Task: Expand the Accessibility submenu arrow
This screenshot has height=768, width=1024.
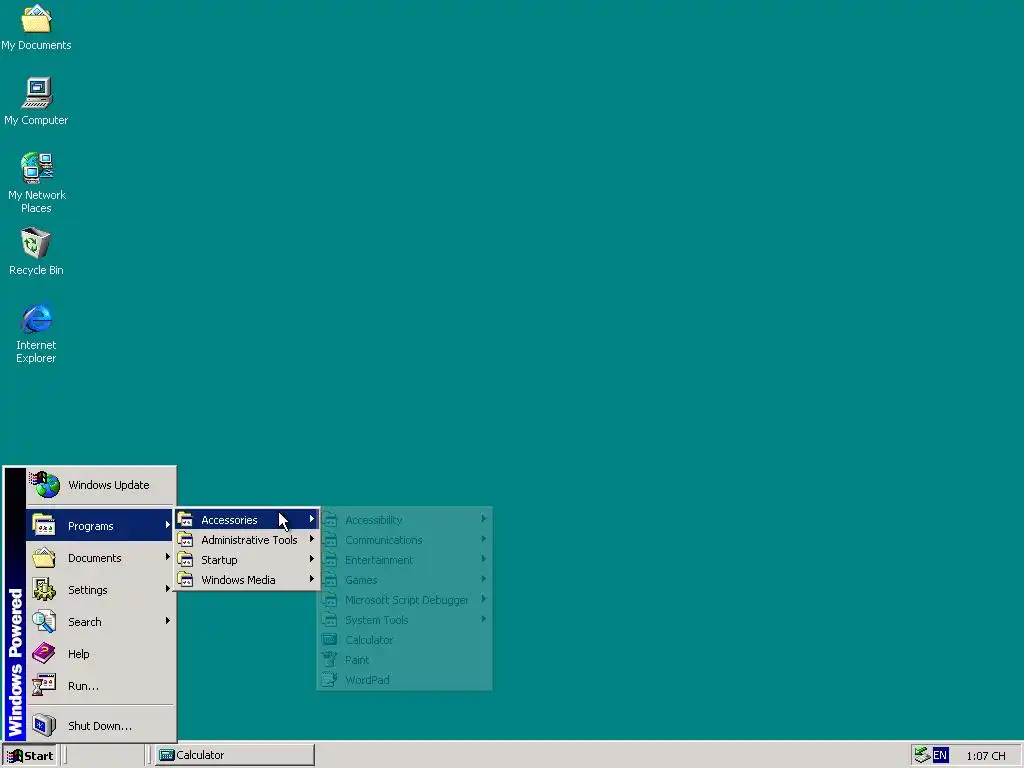Action: pyautogui.click(x=483, y=519)
